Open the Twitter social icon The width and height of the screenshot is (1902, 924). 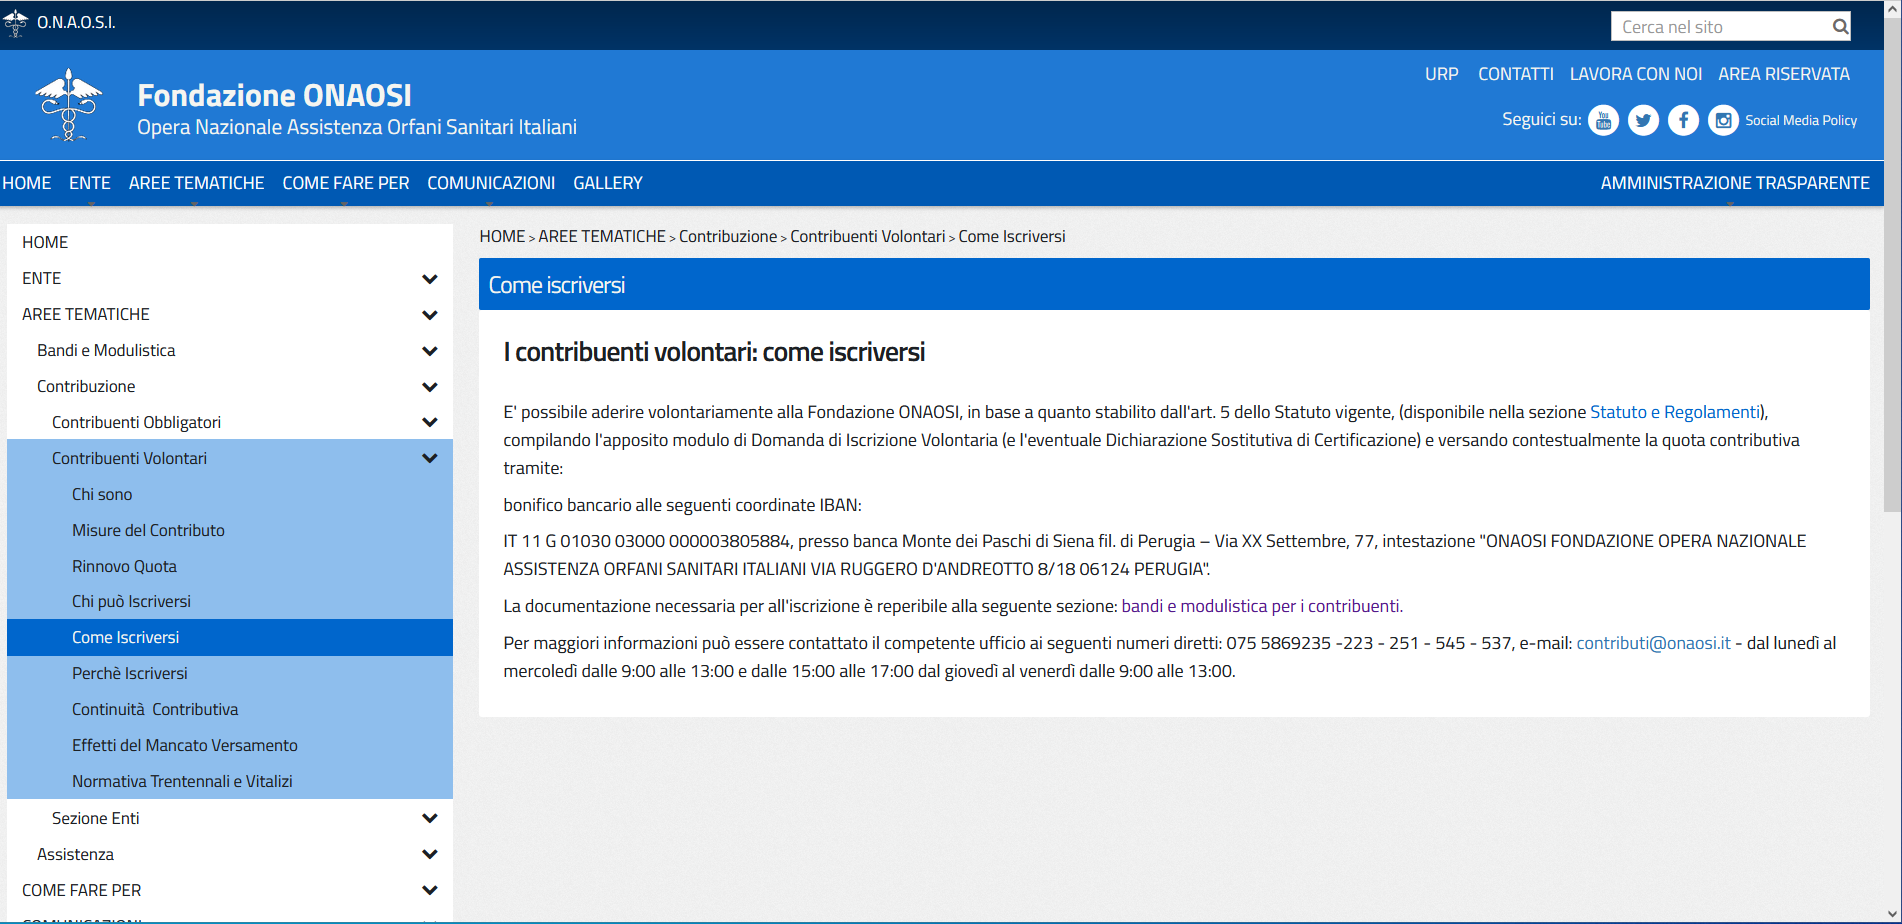[x=1643, y=121]
